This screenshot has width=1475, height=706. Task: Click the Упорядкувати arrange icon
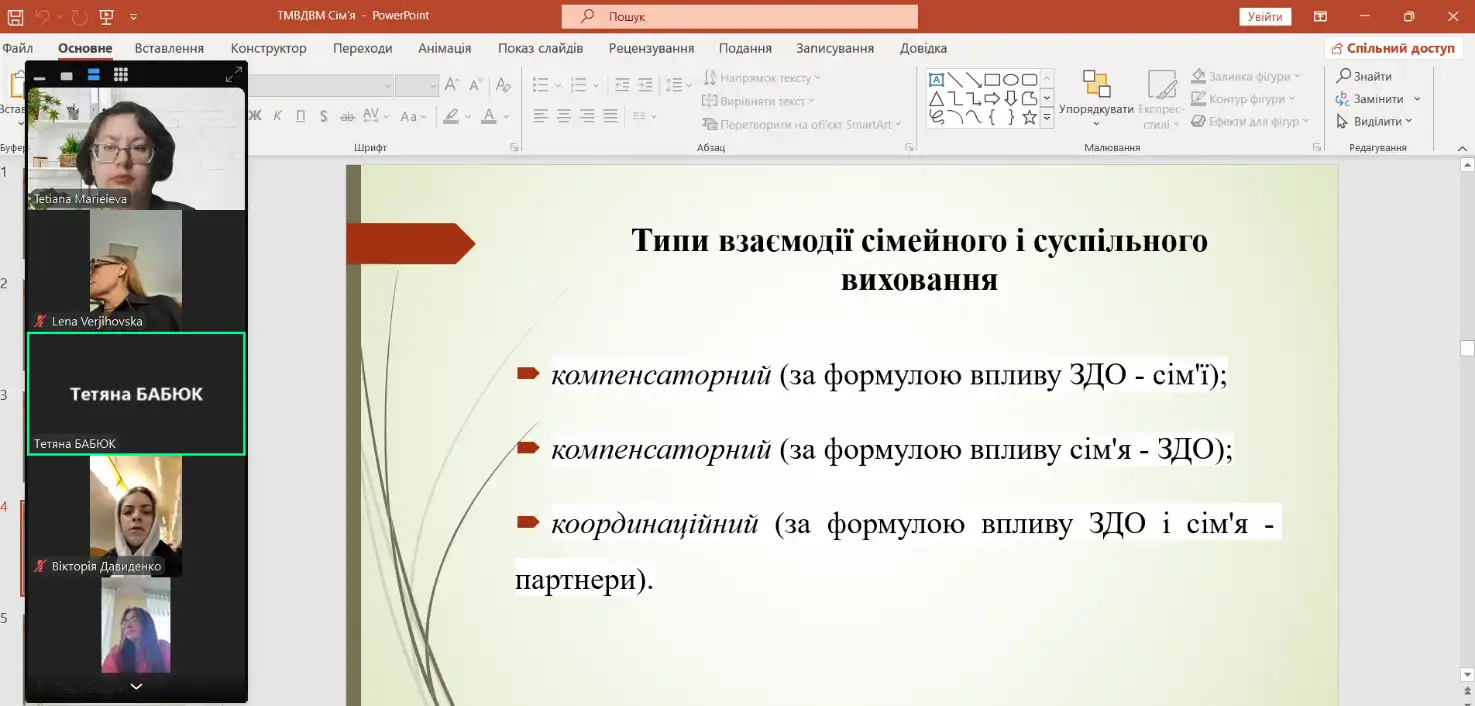tap(1096, 85)
